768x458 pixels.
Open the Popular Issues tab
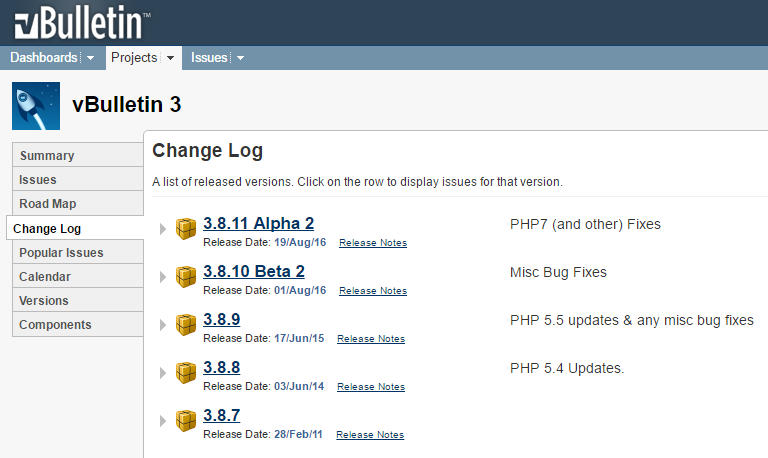click(x=78, y=252)
